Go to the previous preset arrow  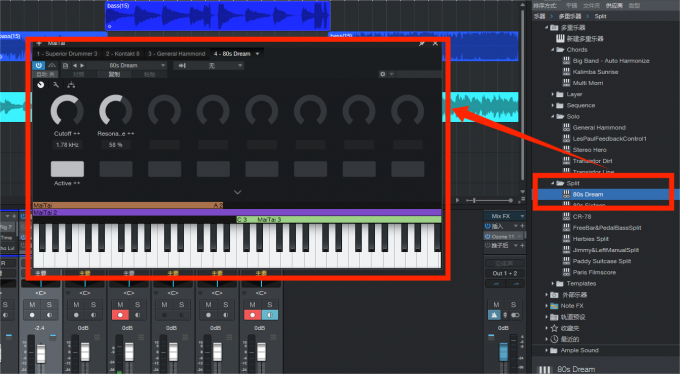pos(75,66)
